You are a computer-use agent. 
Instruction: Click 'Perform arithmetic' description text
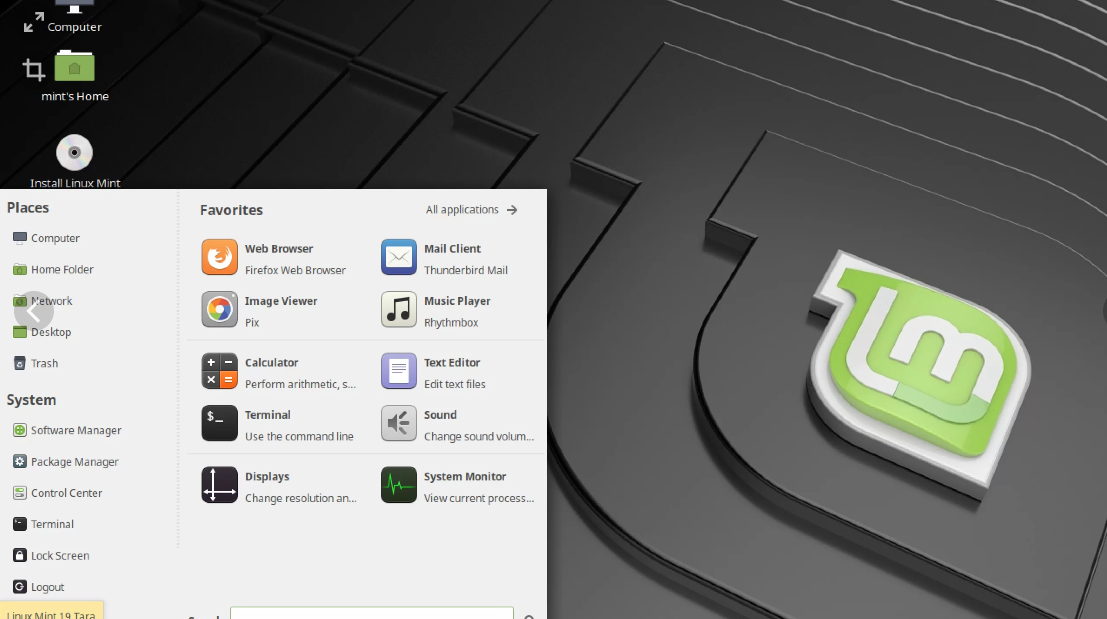[x=300, y=384]
